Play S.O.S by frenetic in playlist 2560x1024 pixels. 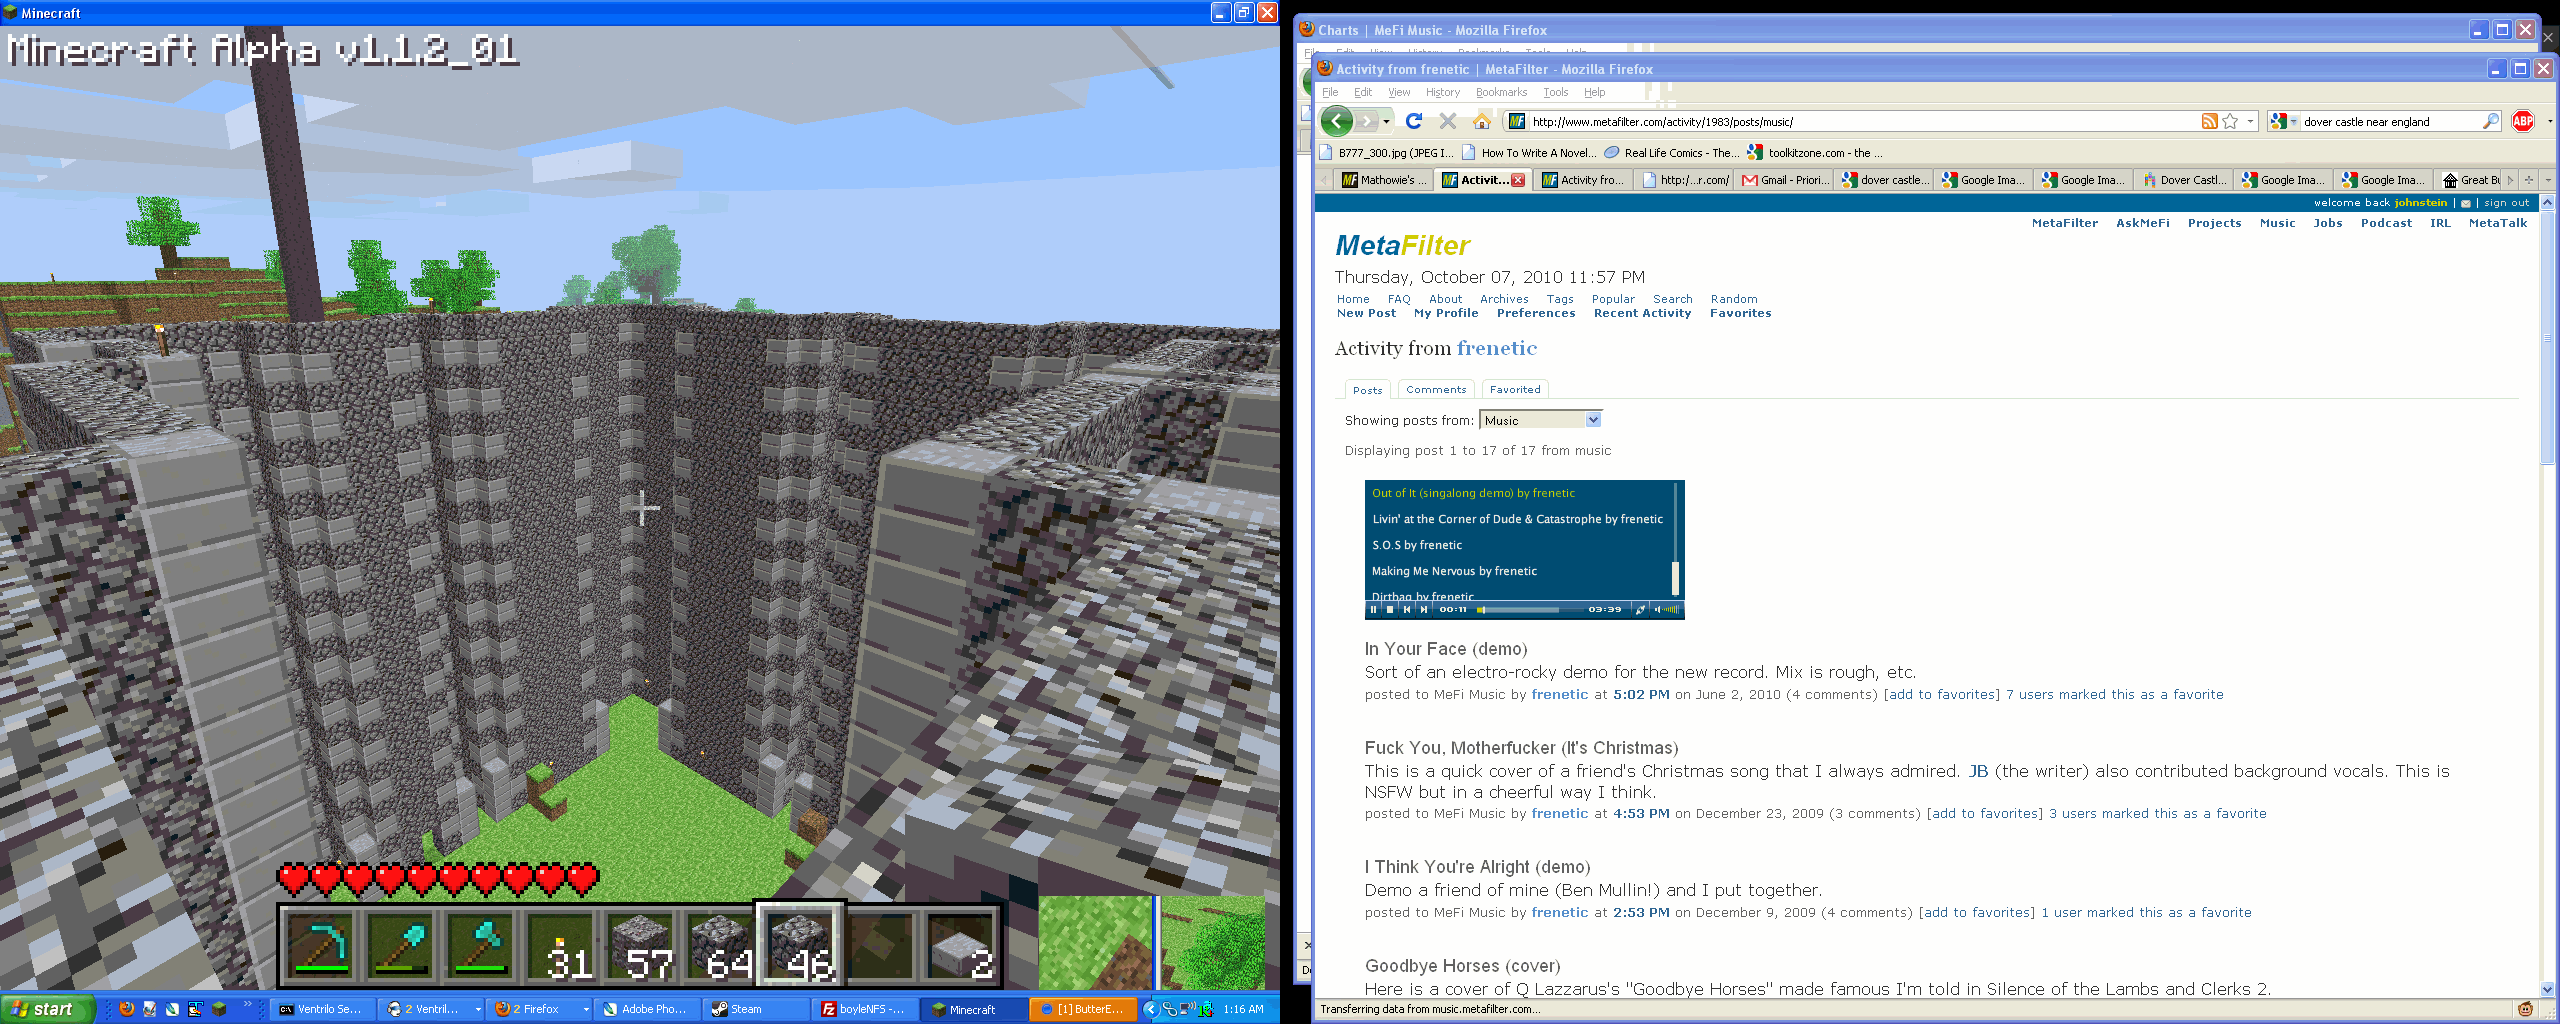pyautogui.click(x=1416, y=545)
